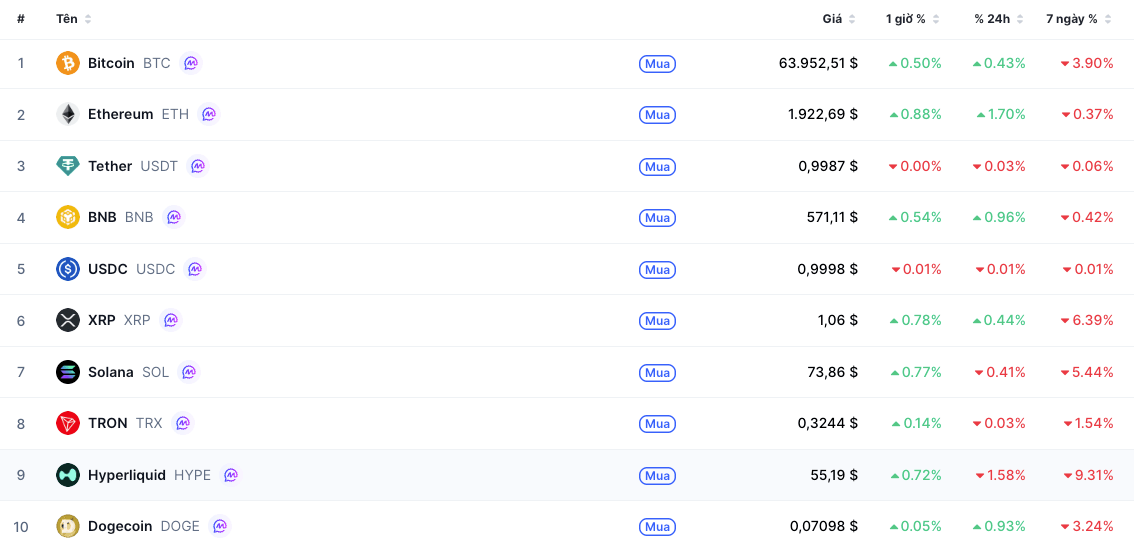This screenshot has width=1134, height=552.
Task: Click the 6.39% seven-day change
Action: coord(1087,320)
